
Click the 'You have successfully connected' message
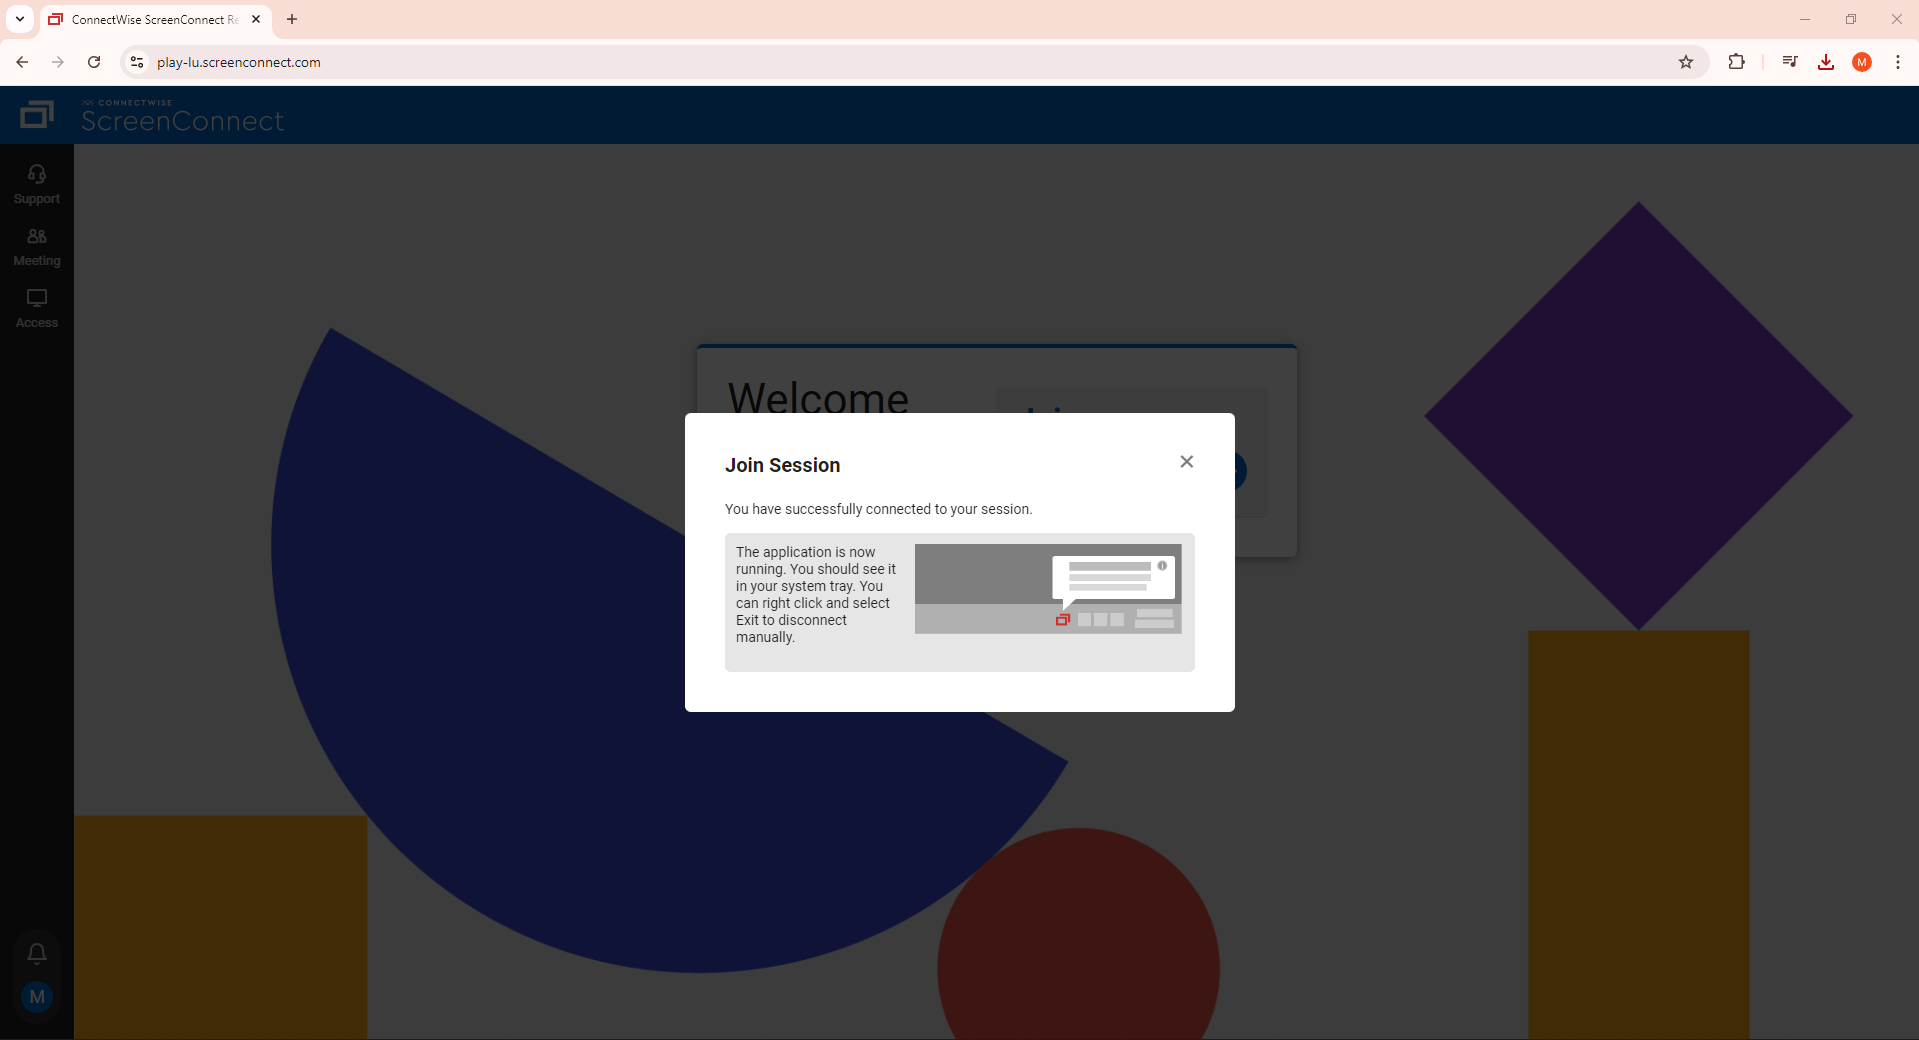coord(878,509)
